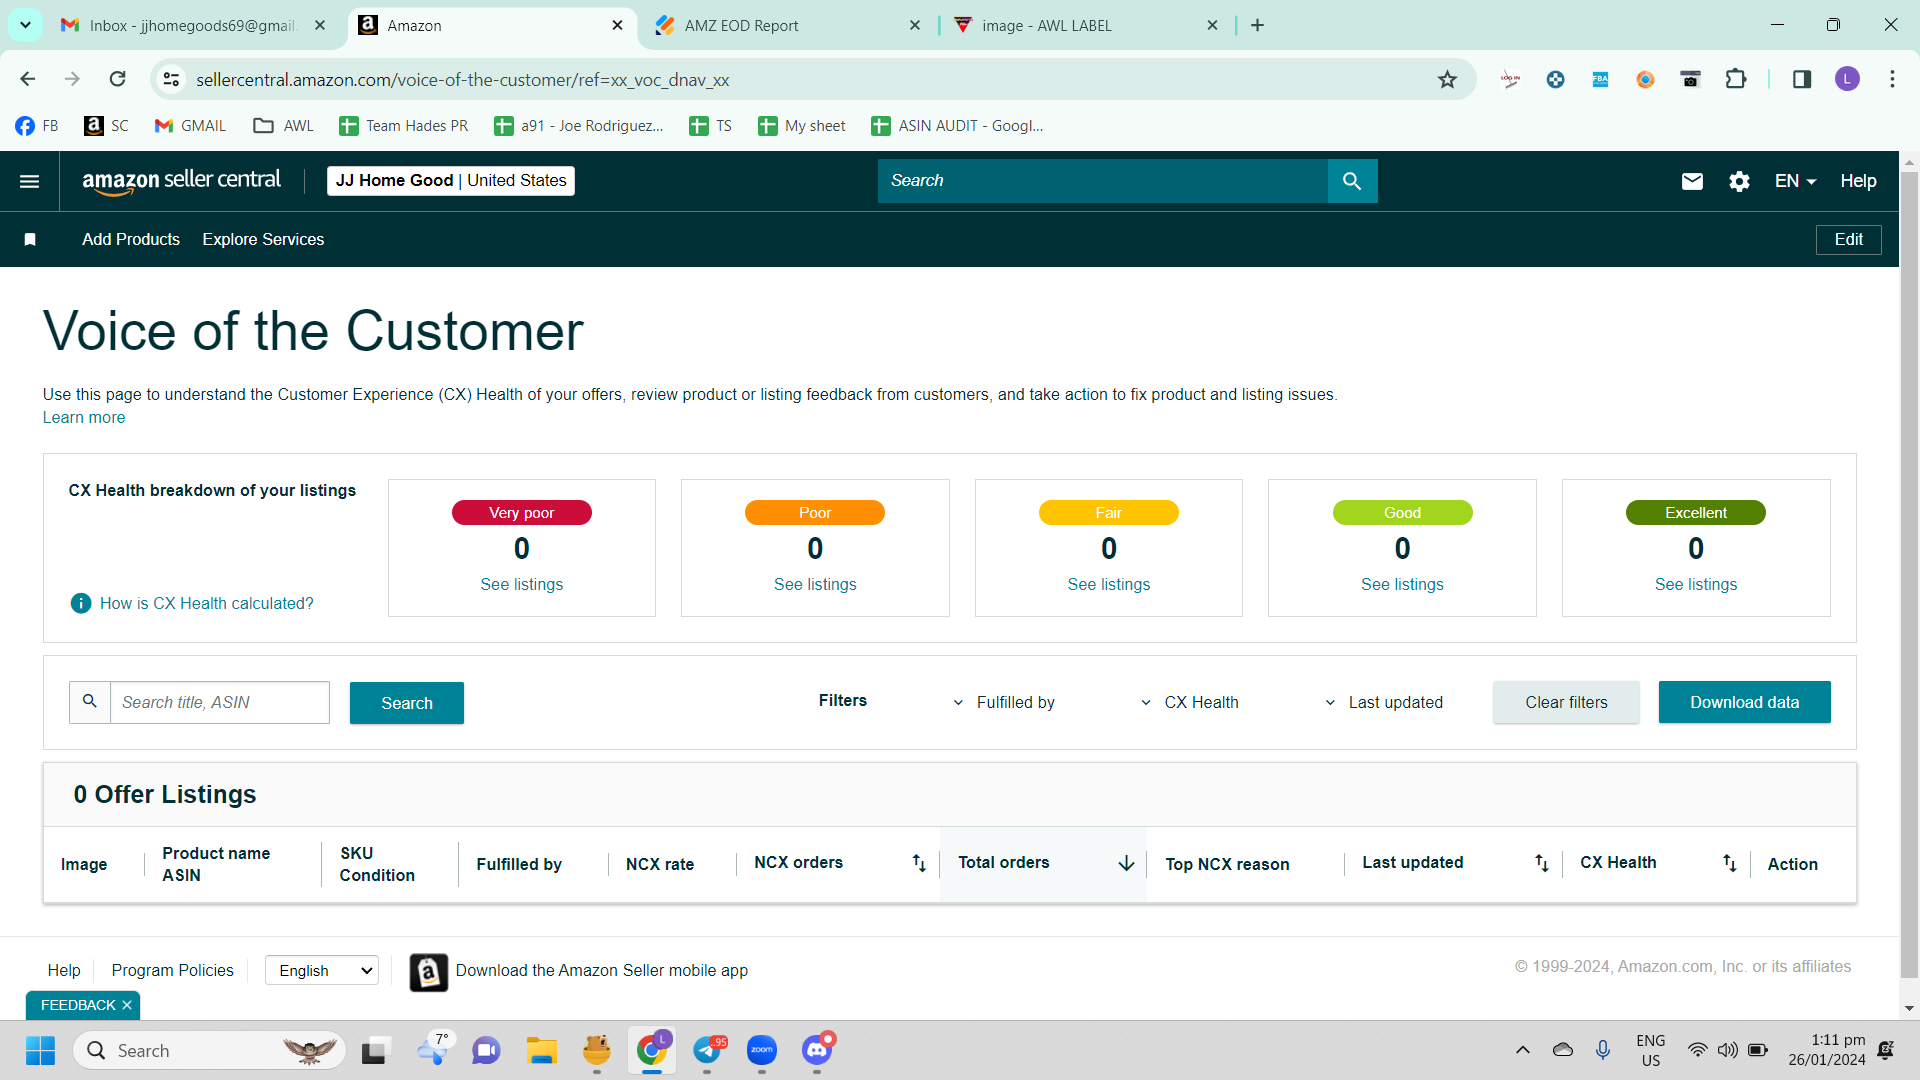Switch to the AMZ EOD Report tab
This screenshot has height=1080, width=1920.
(787, 26)
